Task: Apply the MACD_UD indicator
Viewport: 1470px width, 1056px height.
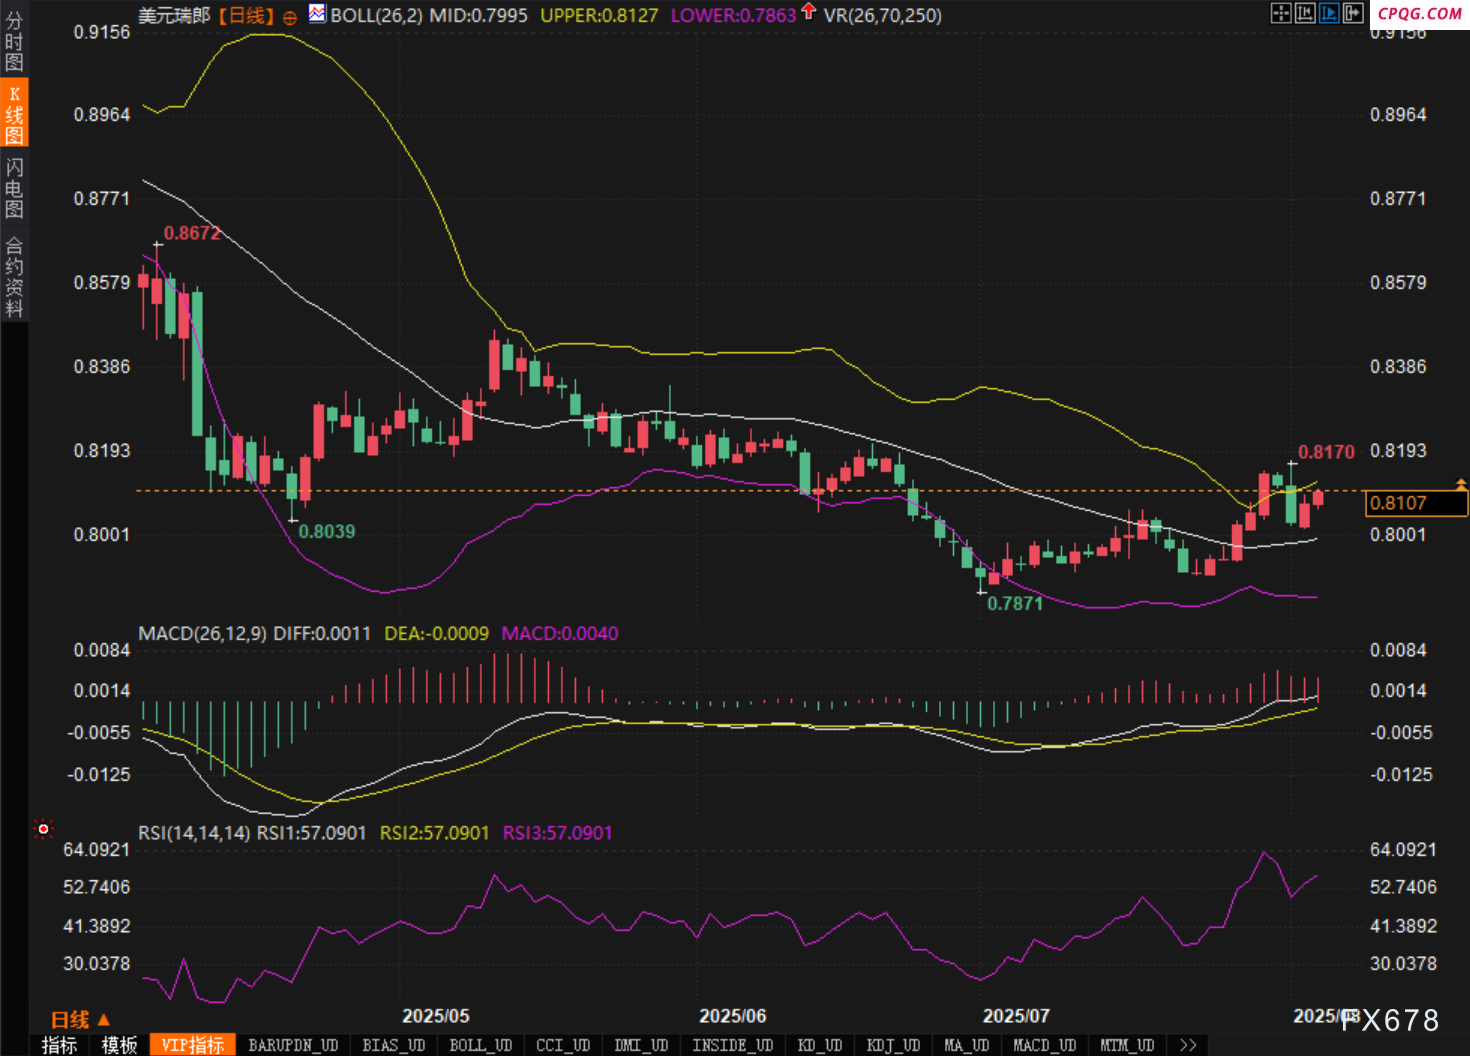Action: (1045, 1045)
